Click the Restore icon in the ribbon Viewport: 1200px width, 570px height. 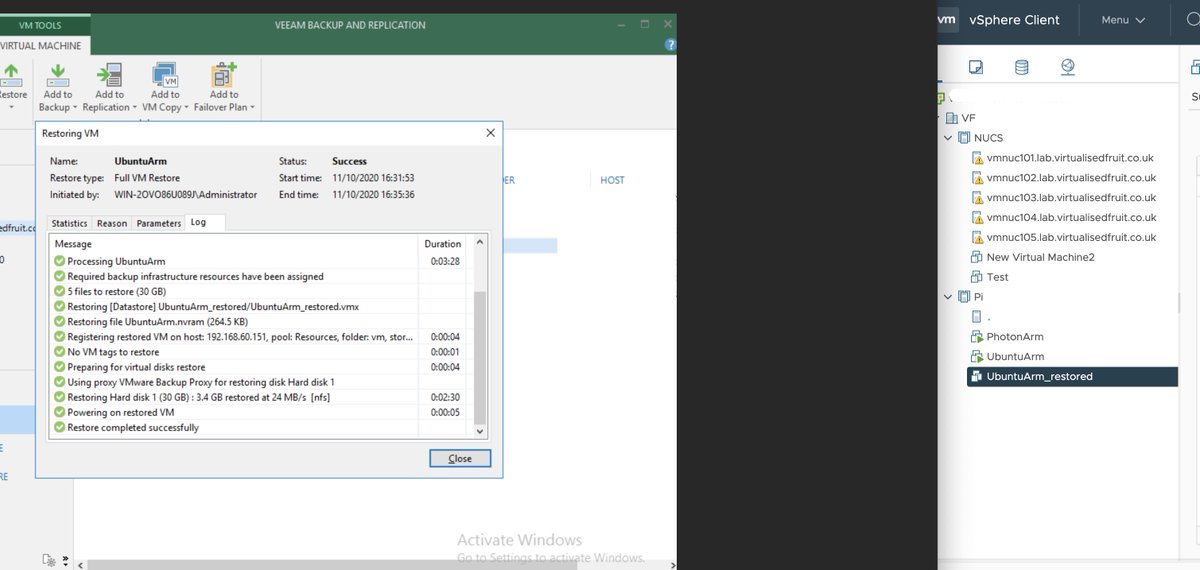pyautogui.click(x=11, y=74)
